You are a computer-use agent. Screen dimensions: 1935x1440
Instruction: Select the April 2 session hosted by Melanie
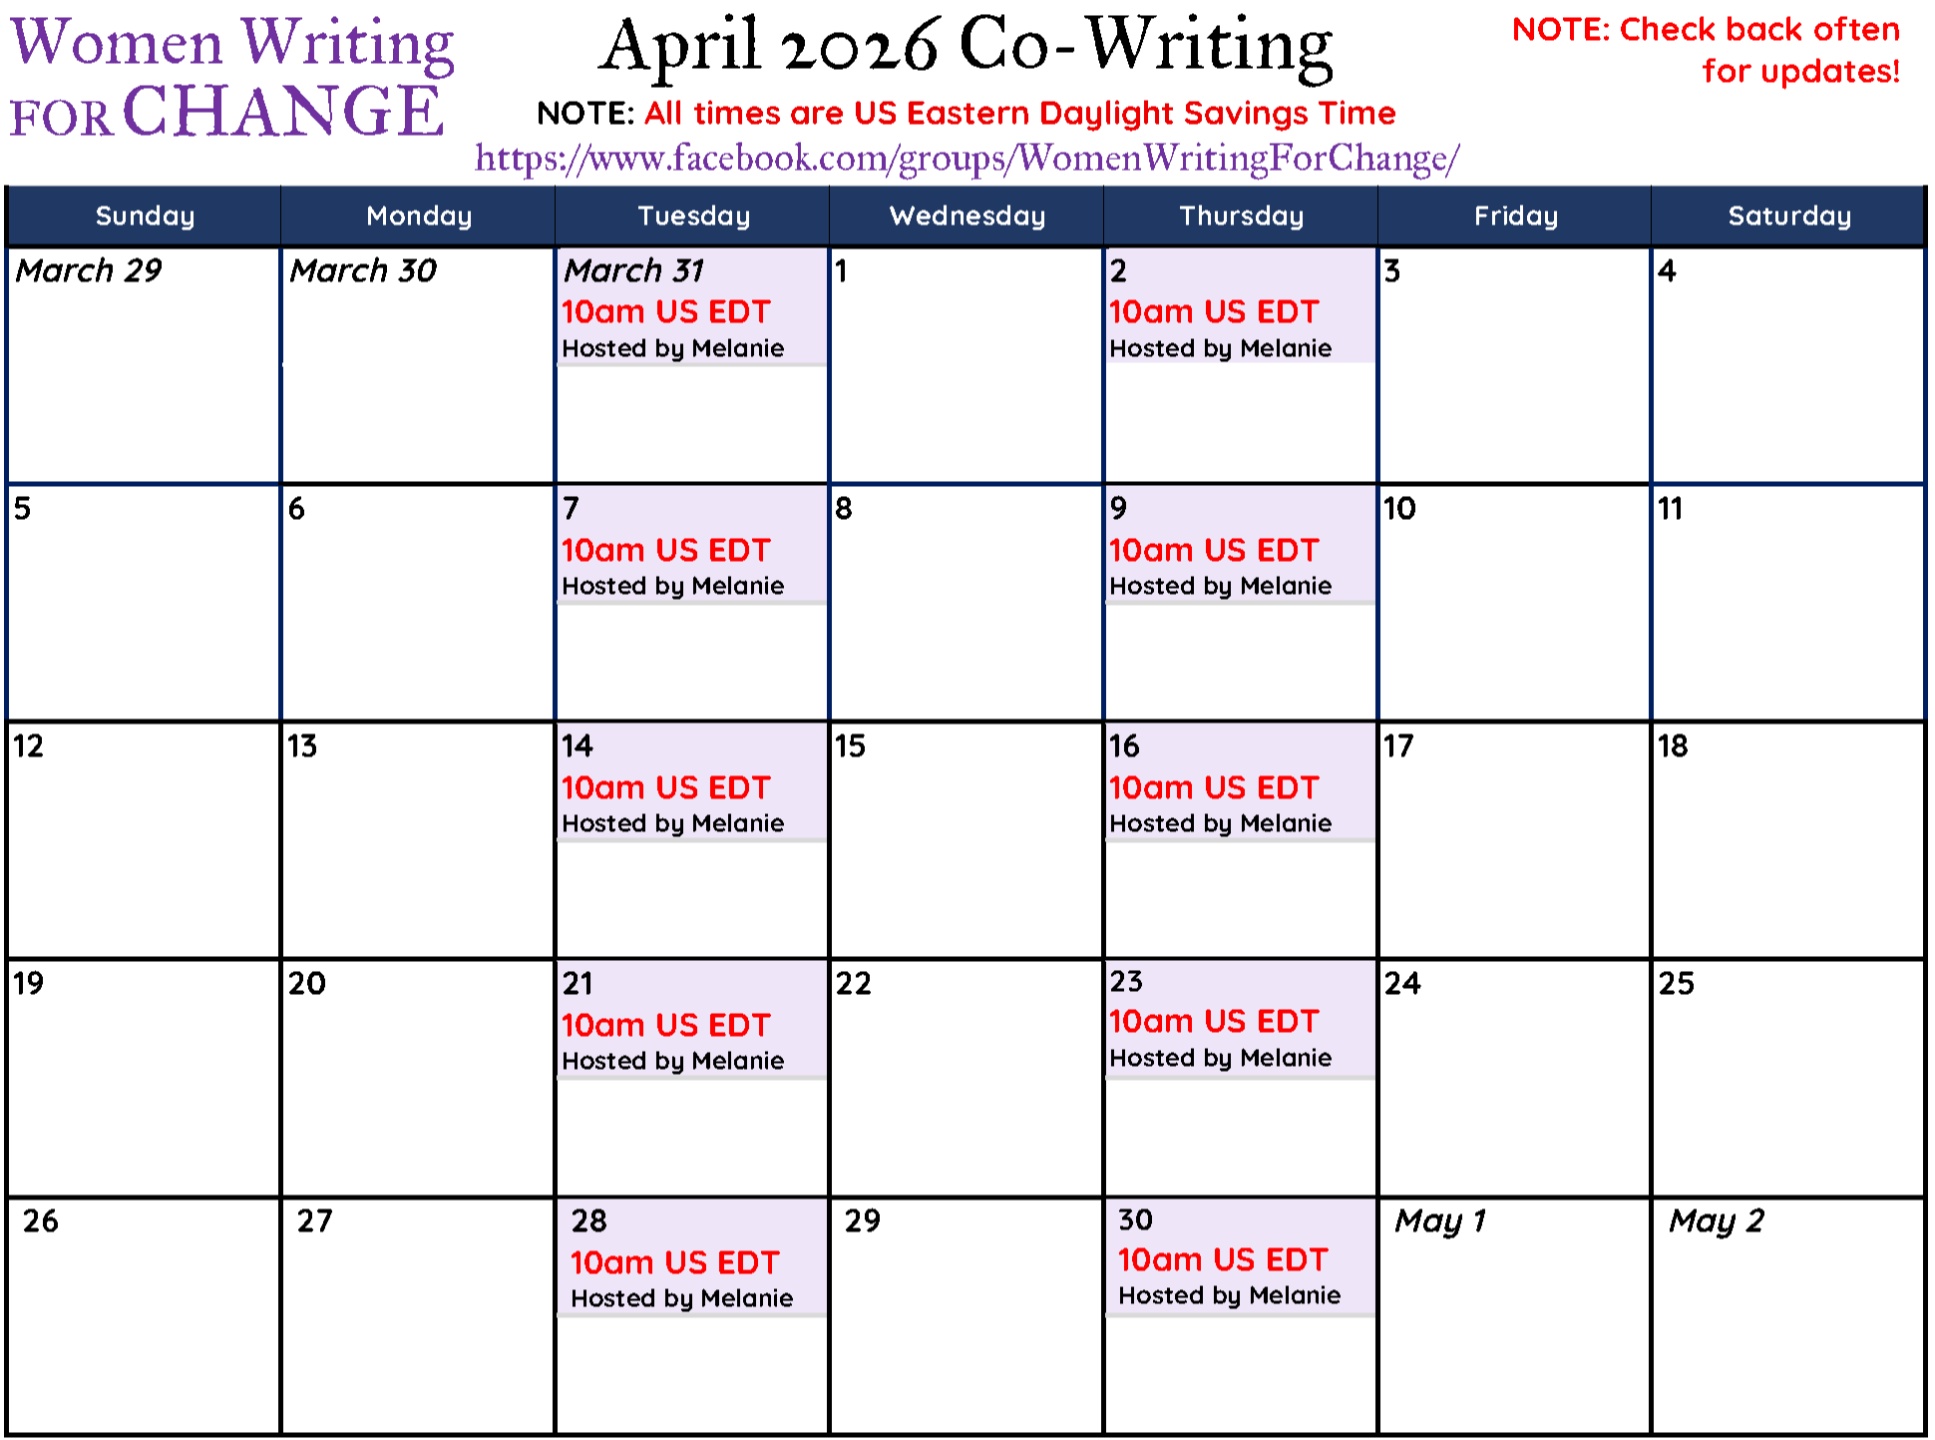1240,306
